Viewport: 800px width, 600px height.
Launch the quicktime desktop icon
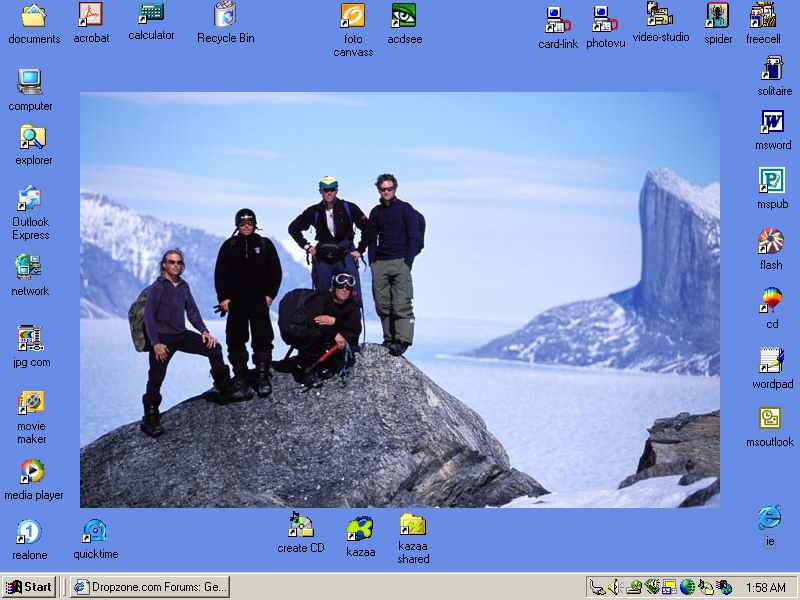(95, 531)
